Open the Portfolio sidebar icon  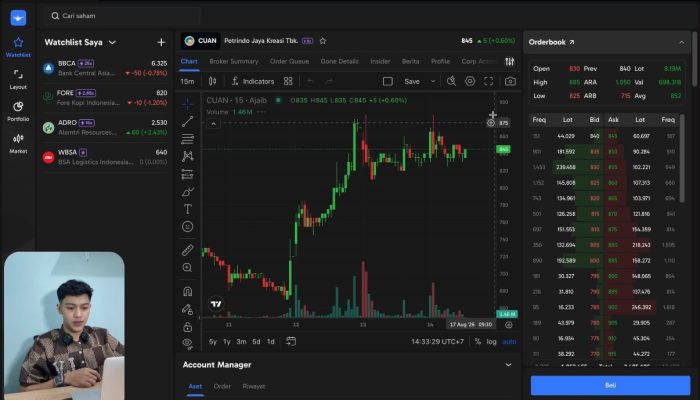18,106
